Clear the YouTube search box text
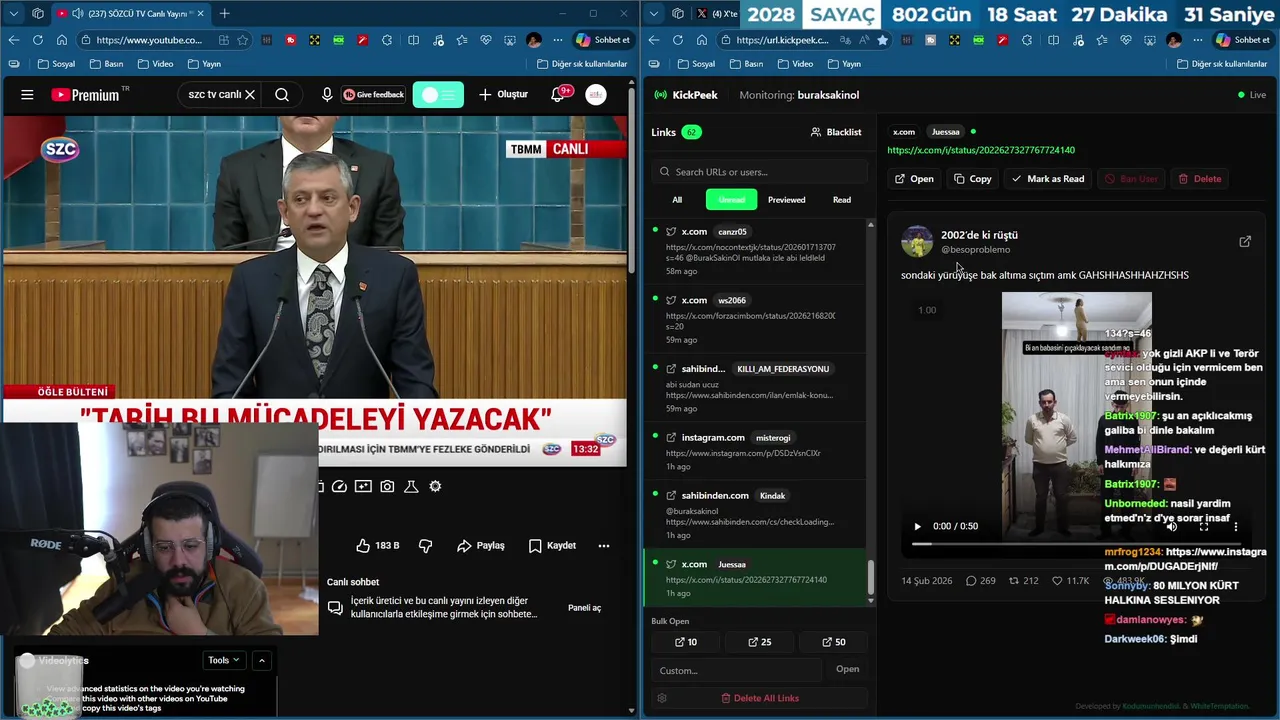The height and width of the screenshot is (720, 1280). pos(250,95)
